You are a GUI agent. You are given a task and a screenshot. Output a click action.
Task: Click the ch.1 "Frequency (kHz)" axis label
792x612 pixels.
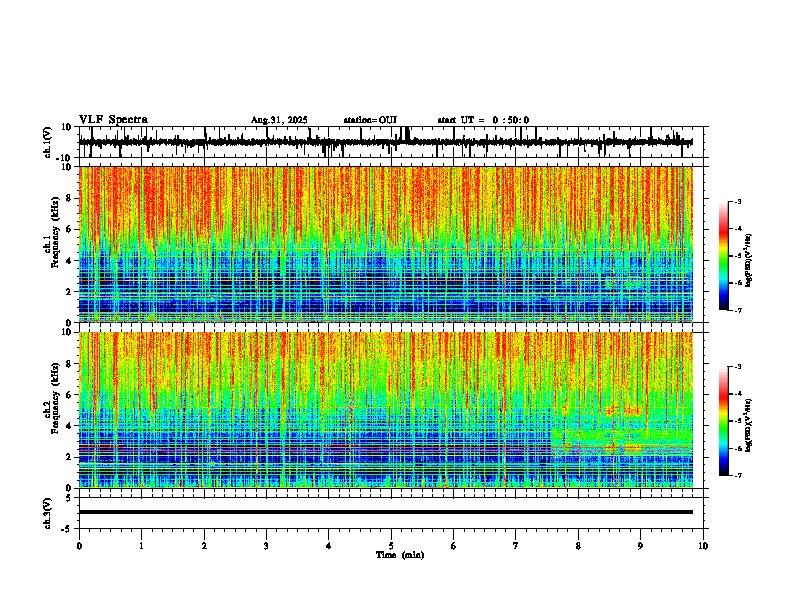coord(55,233)
